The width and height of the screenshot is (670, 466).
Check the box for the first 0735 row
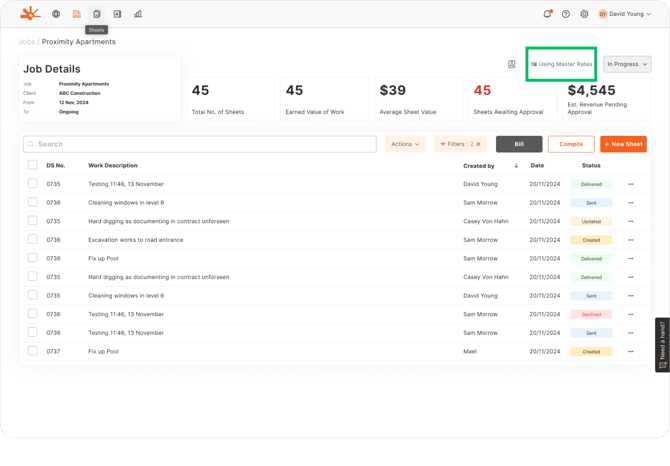coord(33,184)
